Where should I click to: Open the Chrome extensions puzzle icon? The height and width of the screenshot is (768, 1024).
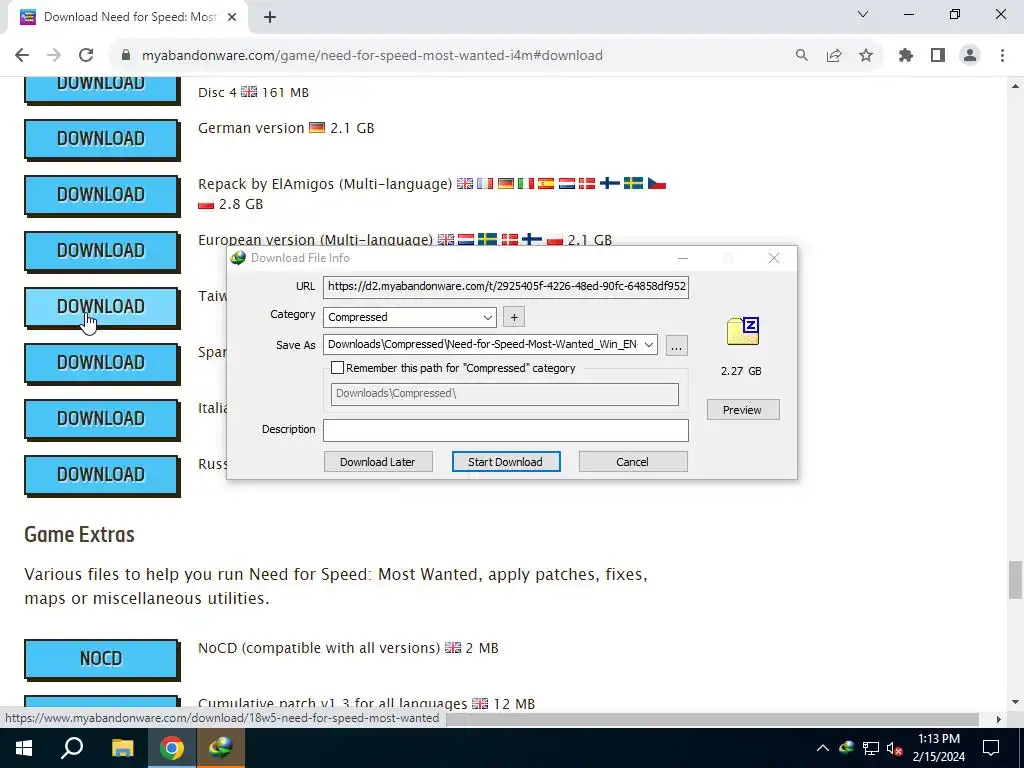click(906, 56)
